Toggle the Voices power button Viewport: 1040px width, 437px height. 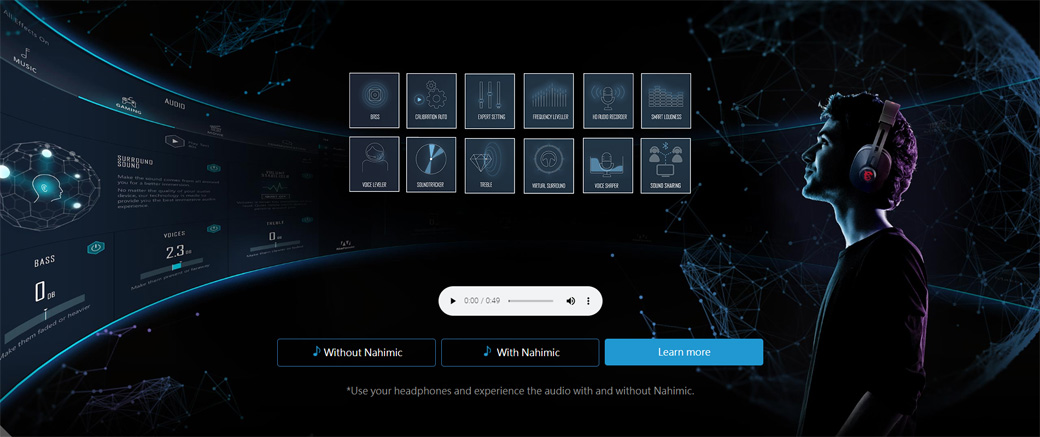[214, 229]
